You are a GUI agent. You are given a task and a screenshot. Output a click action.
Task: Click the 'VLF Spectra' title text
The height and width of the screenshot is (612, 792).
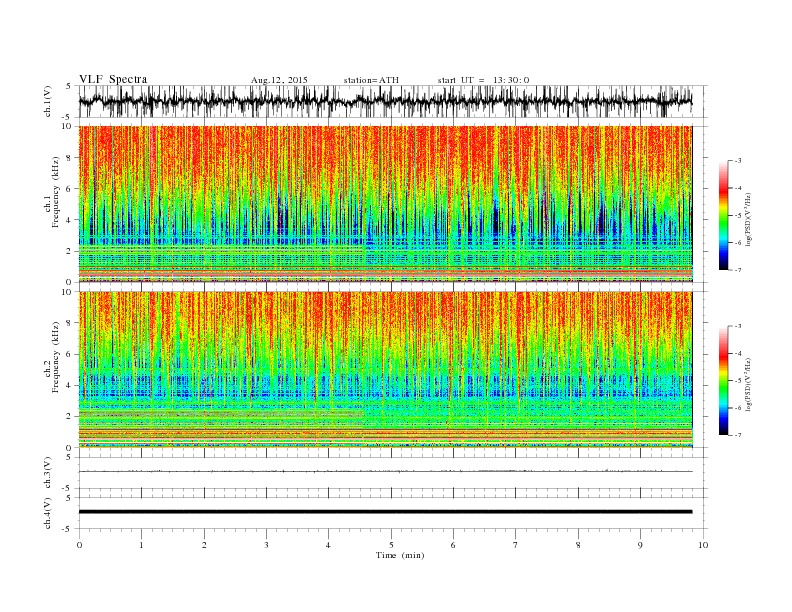(x=113, y=79)
